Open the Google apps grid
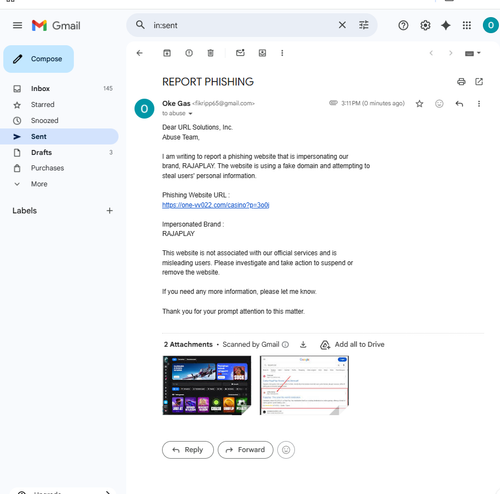Screen dimensions: 500x494 click(467, 25)
